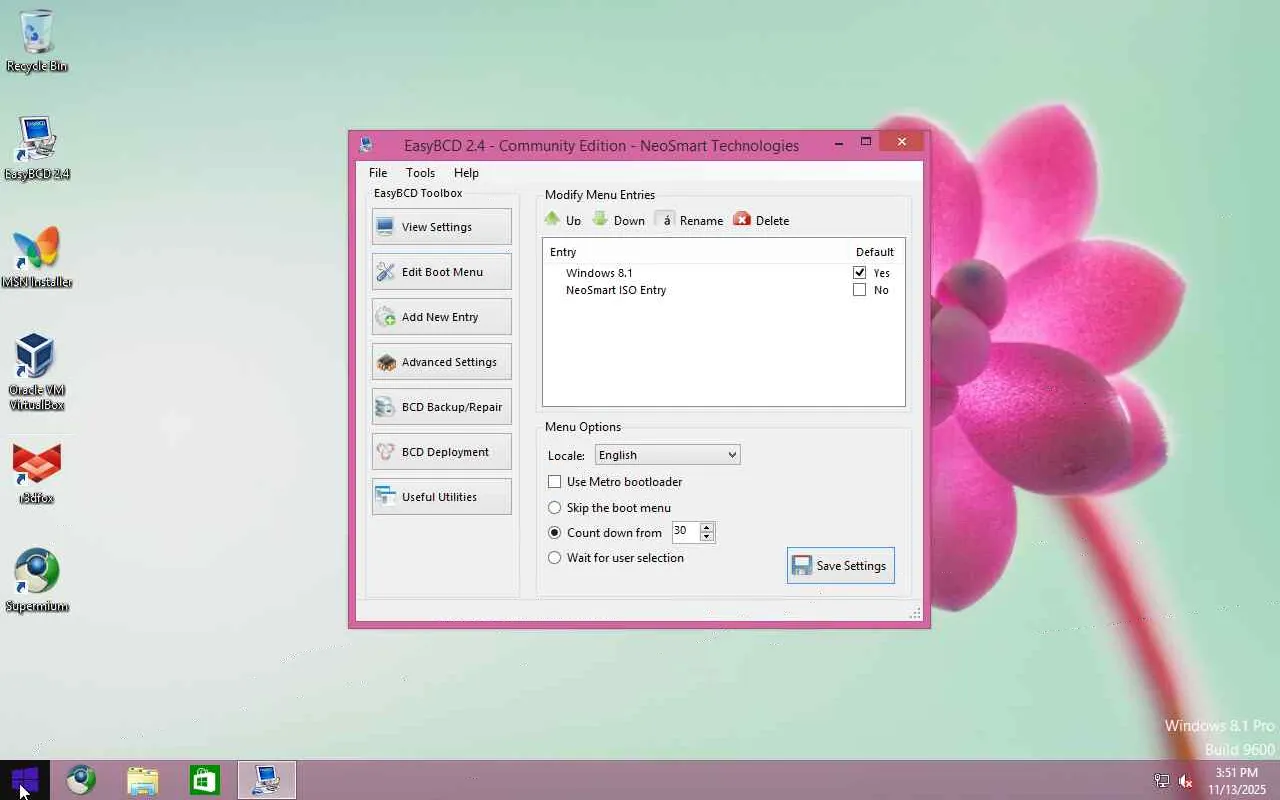The width and height of the screenshot is (1280, 800).
Task: Open the Locale dropdown set to English
Action: pyautogui.click(x=667, y=455)
